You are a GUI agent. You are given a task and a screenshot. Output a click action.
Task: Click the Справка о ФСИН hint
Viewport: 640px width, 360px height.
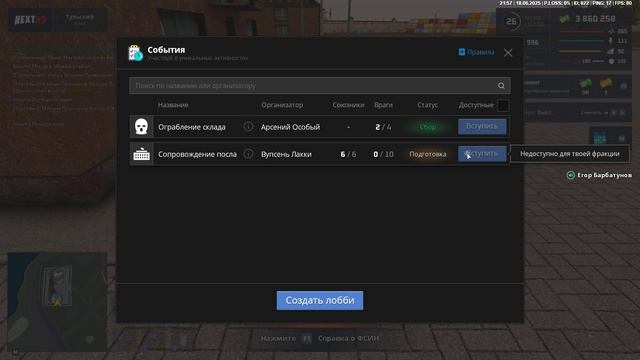point(349,338)
